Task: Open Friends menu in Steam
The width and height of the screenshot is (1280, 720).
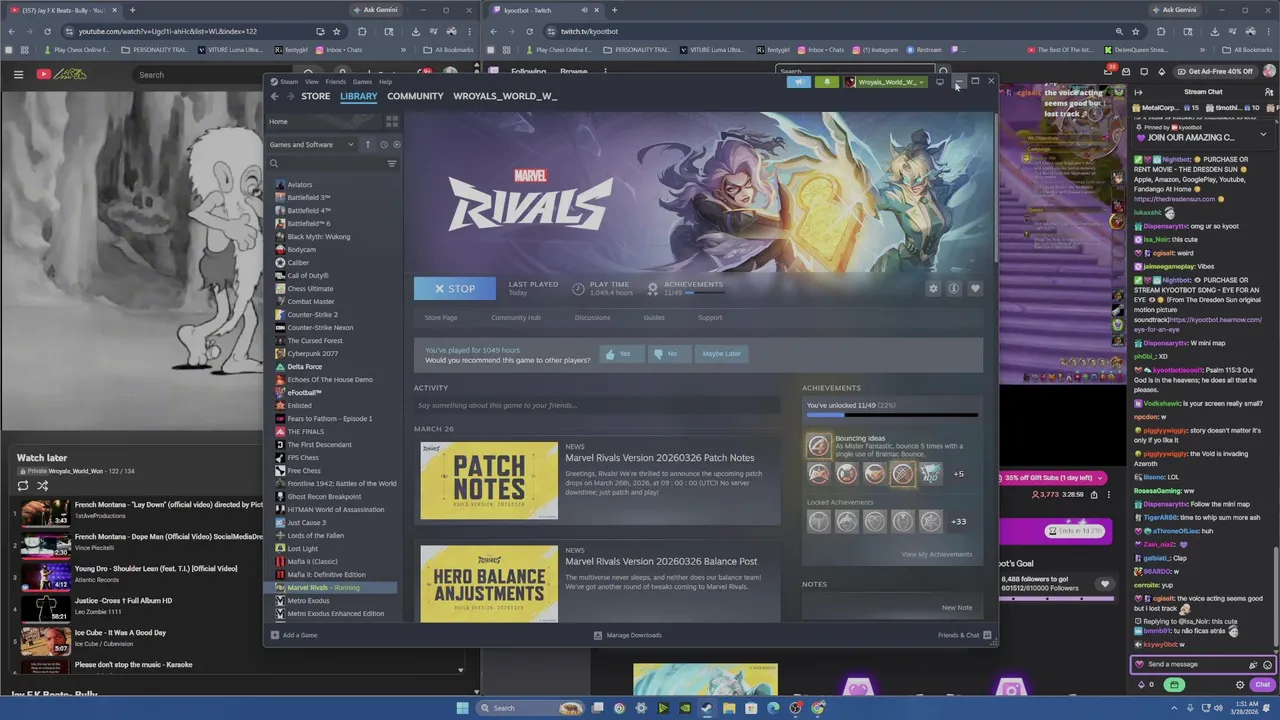Action: point(335,81)
